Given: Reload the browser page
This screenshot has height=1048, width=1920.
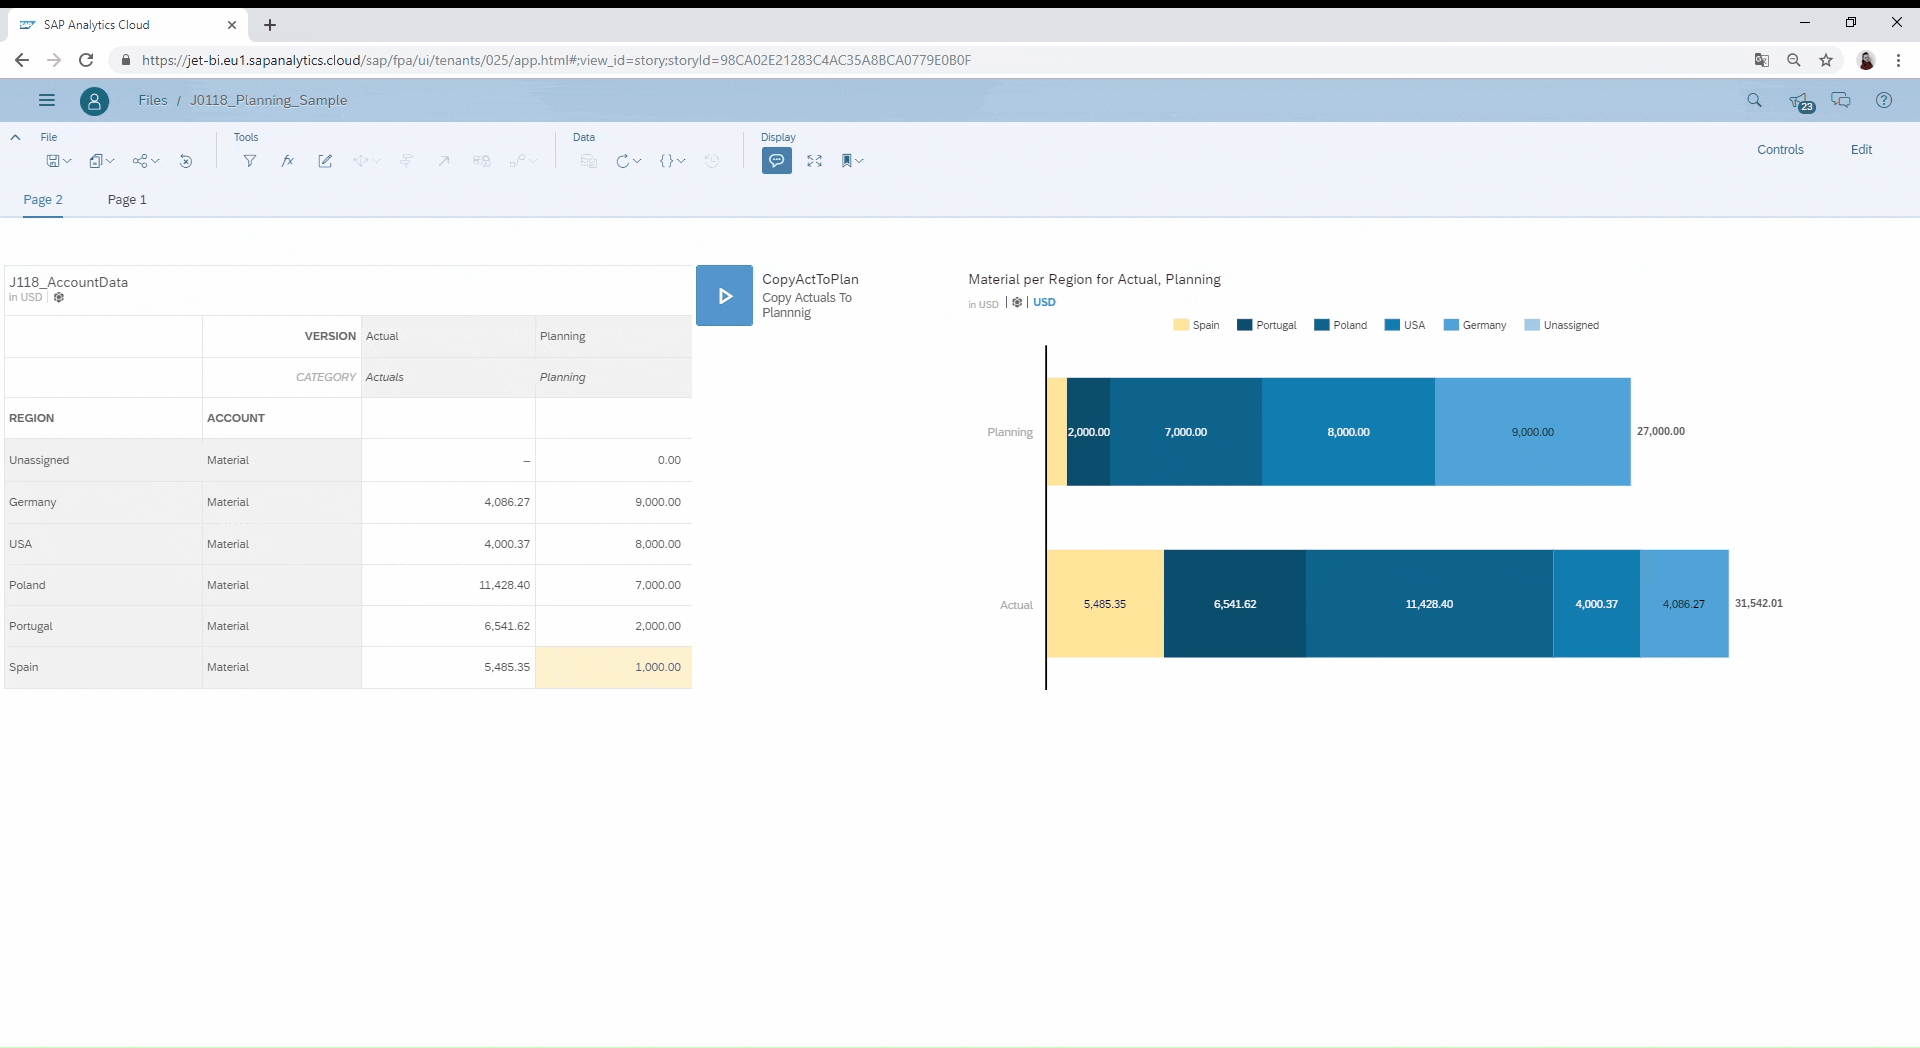Looking at the screenshot, I should tap(86, 60).
